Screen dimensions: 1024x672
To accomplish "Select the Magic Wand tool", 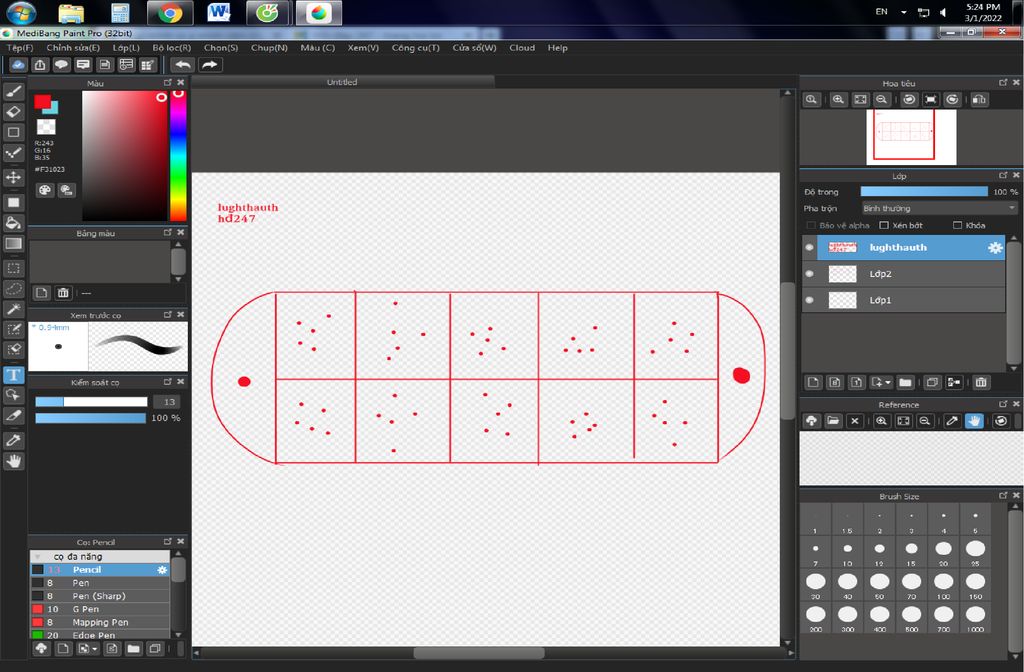I will (x=14, y=308).
